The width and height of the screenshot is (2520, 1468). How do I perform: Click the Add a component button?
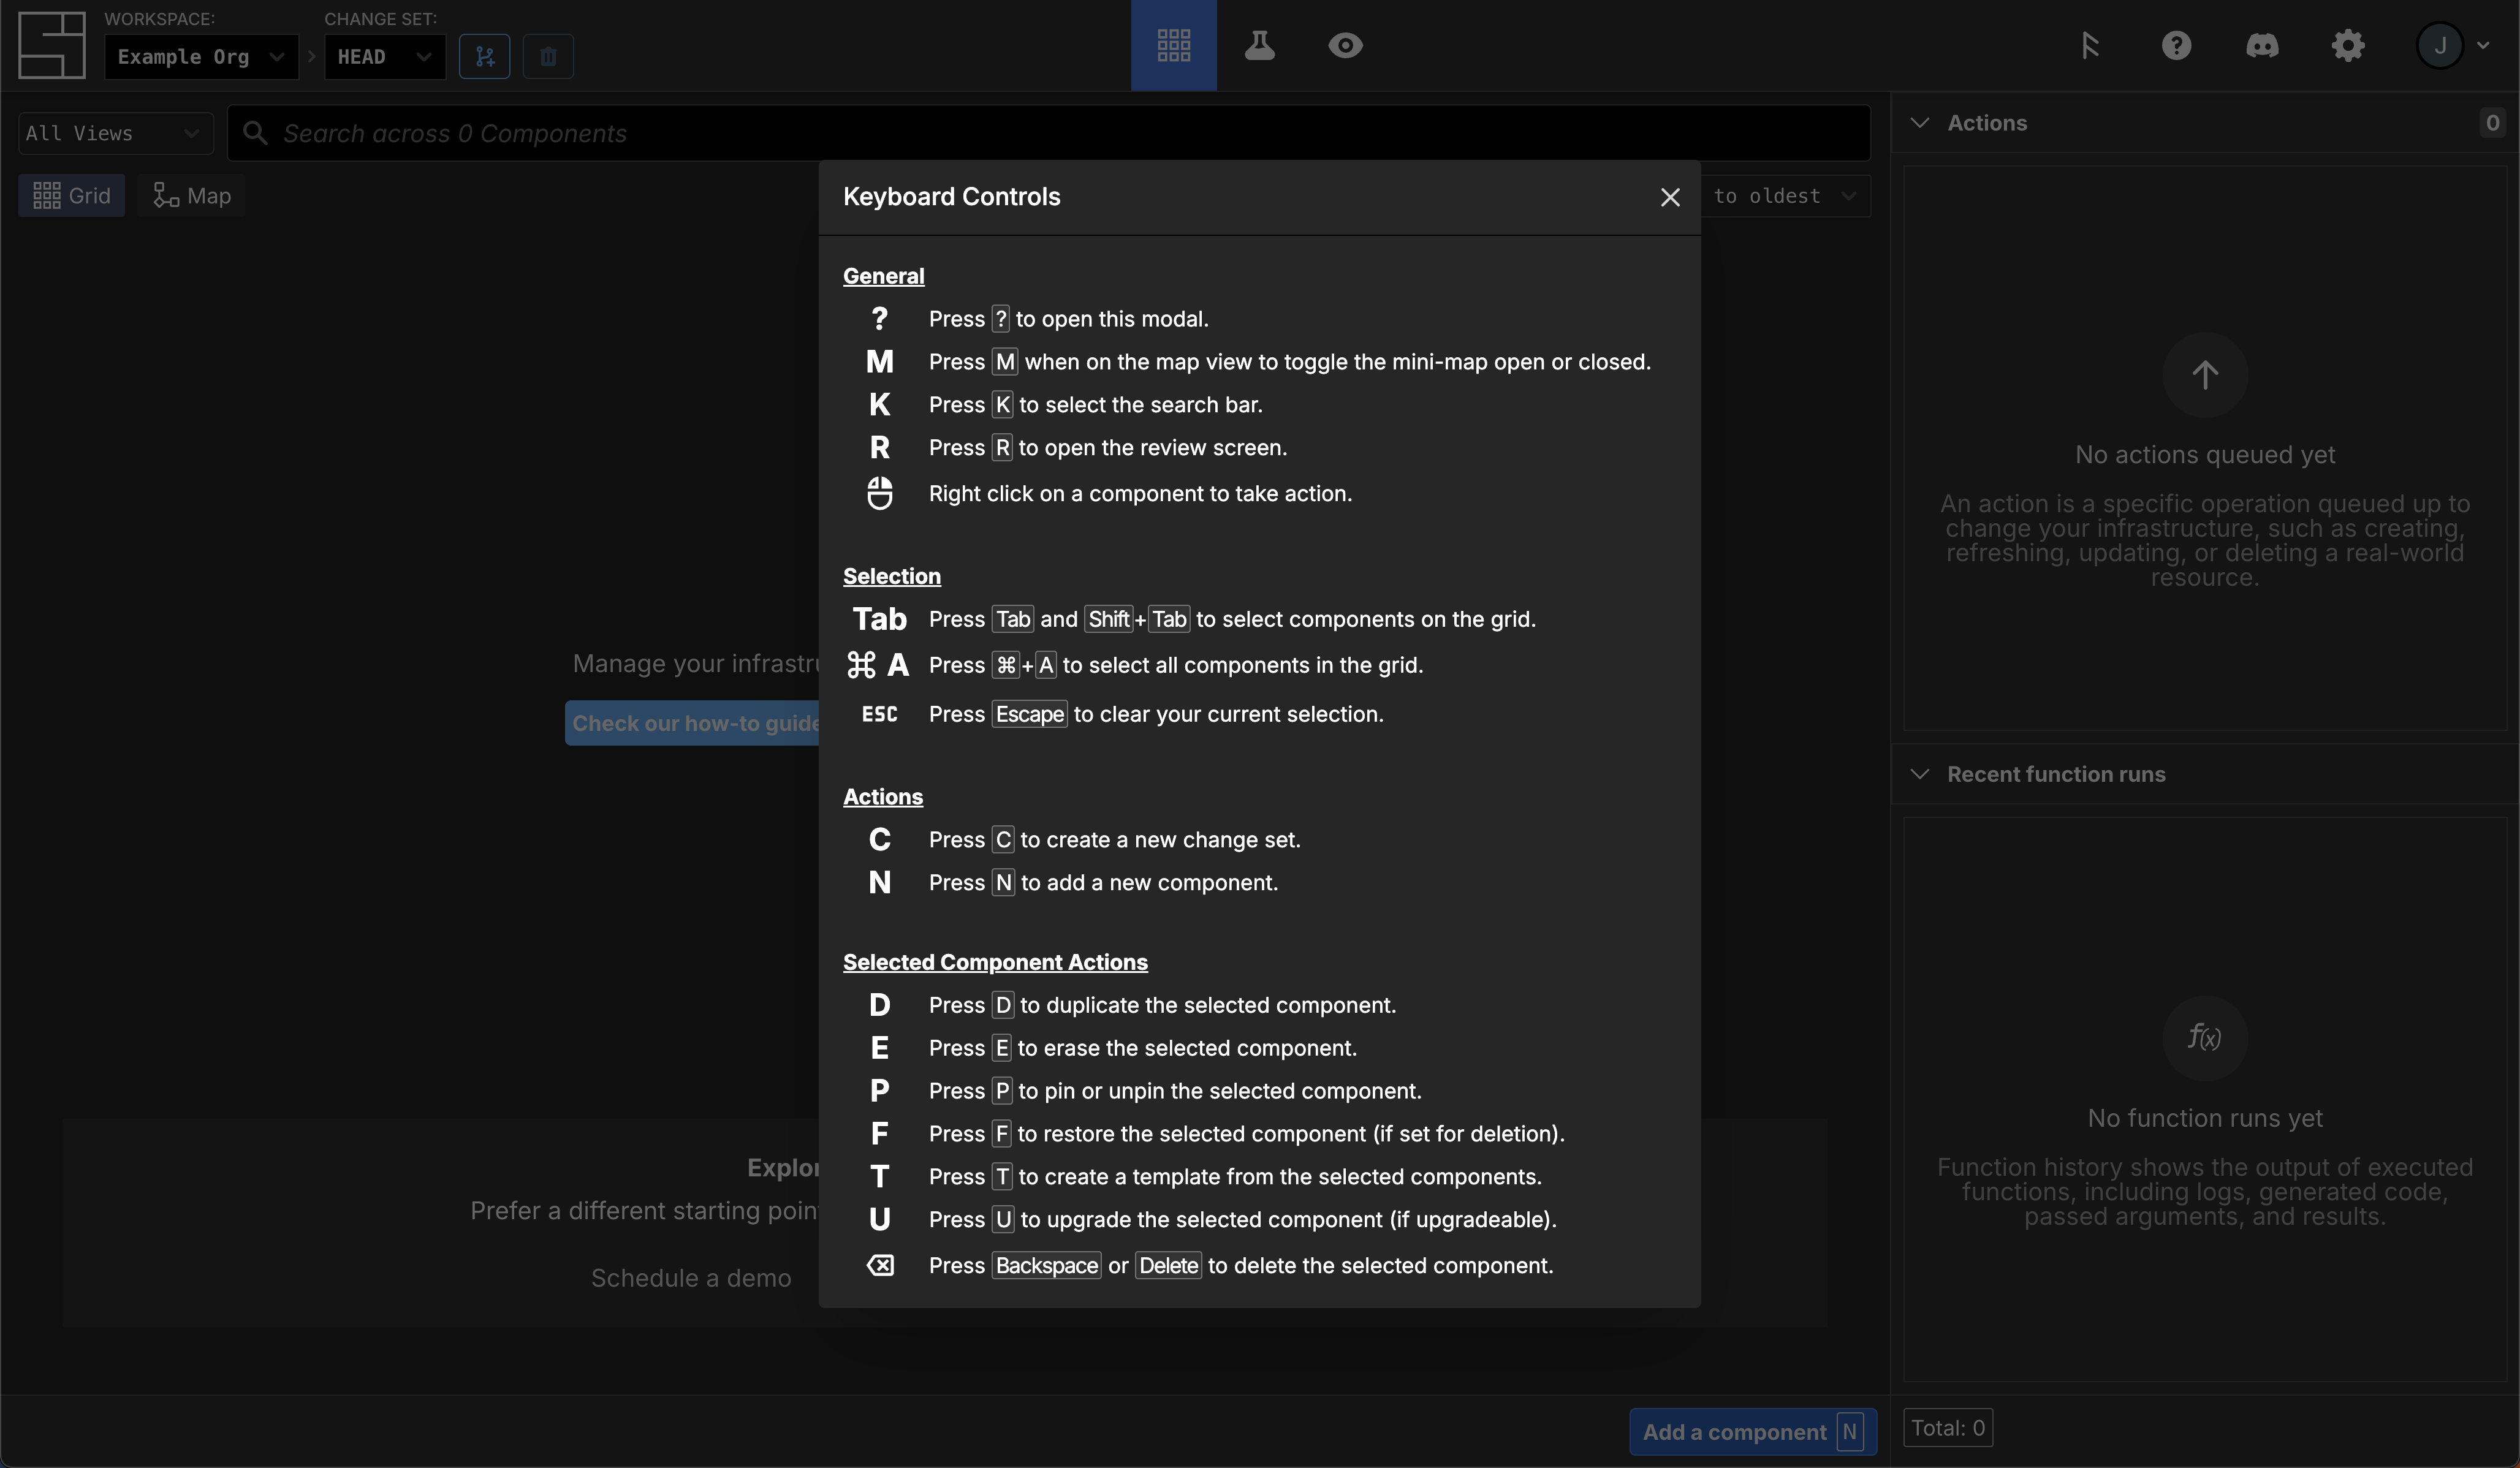[1752, 1432]
